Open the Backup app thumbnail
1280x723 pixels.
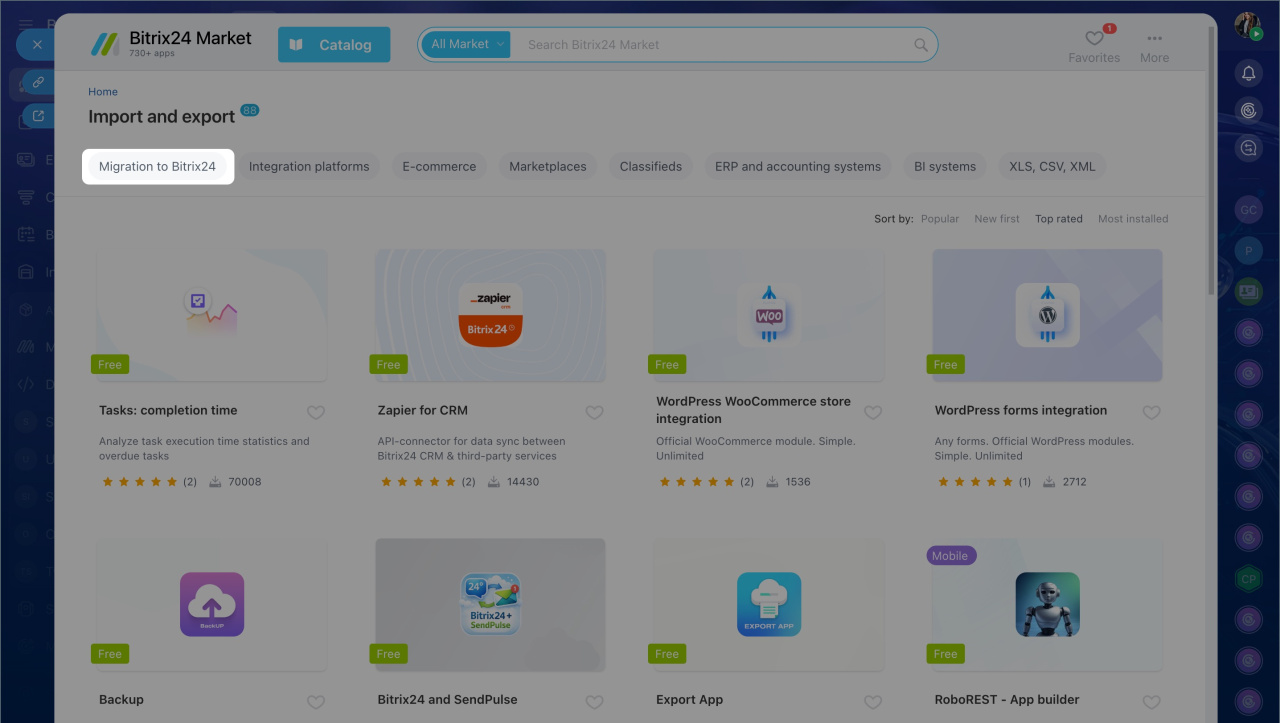point(212,605)
